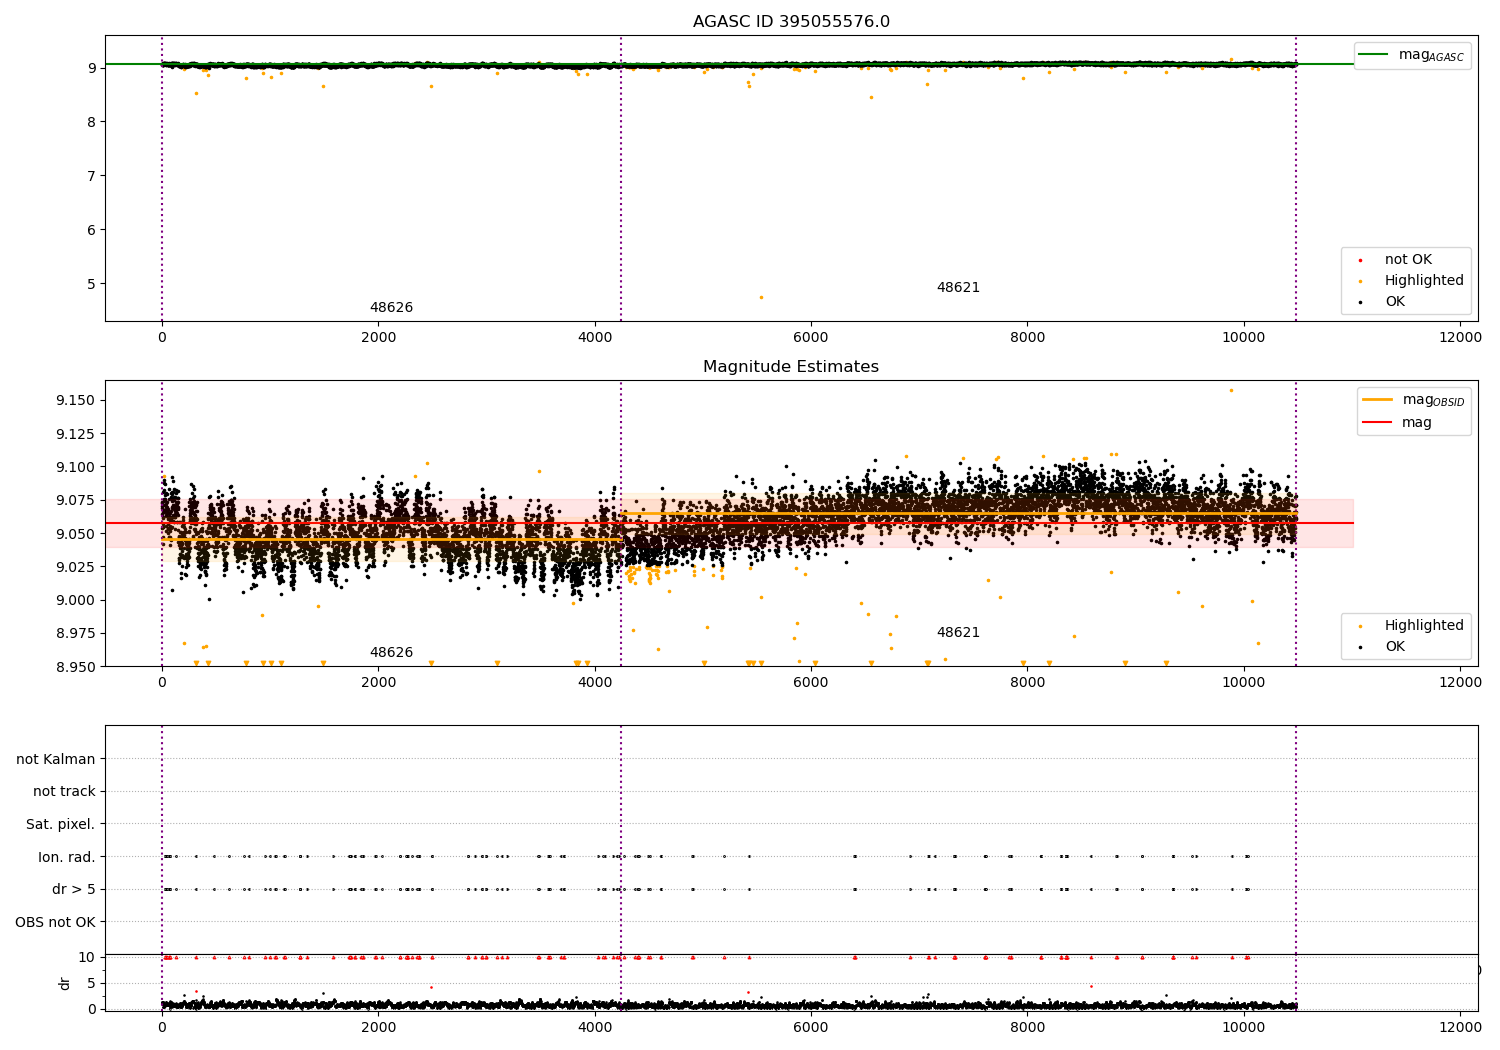Click x-axis tick '8000' under the bottom plot
1500x1050 pixels.
1027,1026
